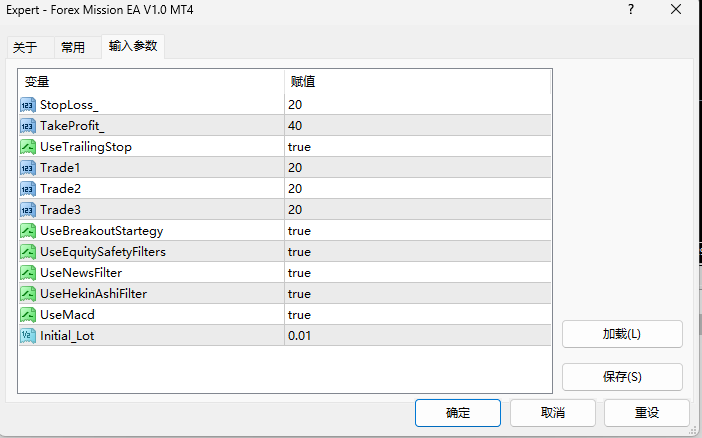Click the help question mark button
702x438 pixels.
coord(631,9)
